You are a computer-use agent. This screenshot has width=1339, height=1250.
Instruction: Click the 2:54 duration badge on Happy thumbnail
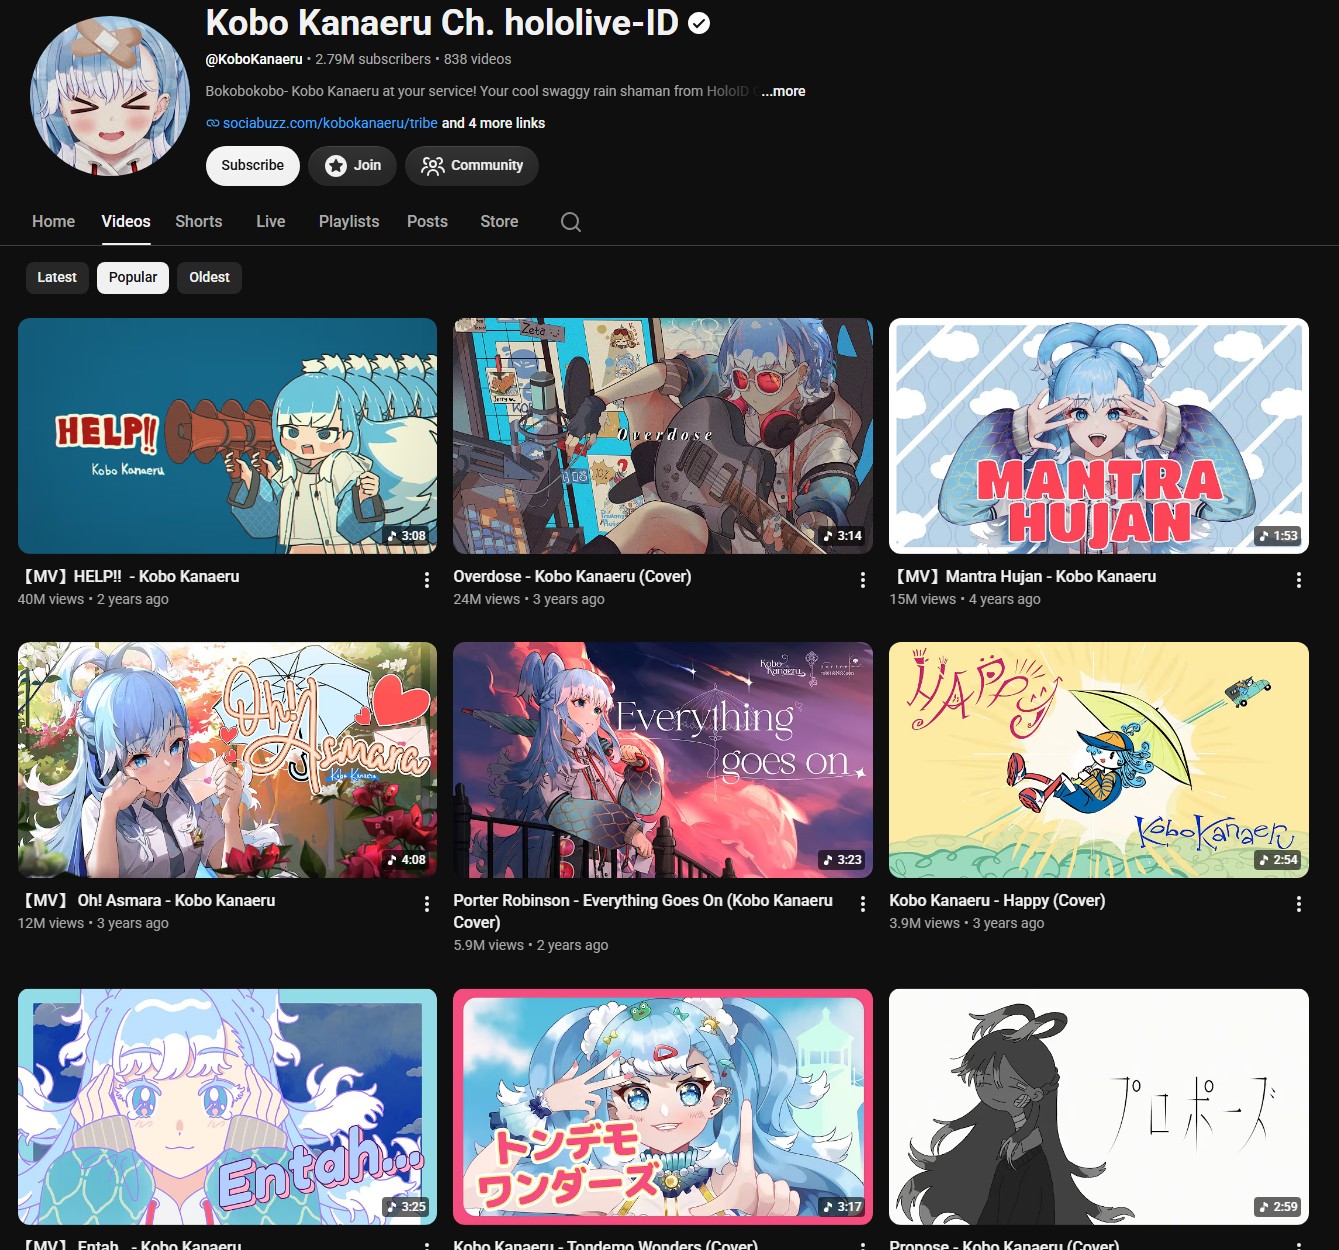1278,860
